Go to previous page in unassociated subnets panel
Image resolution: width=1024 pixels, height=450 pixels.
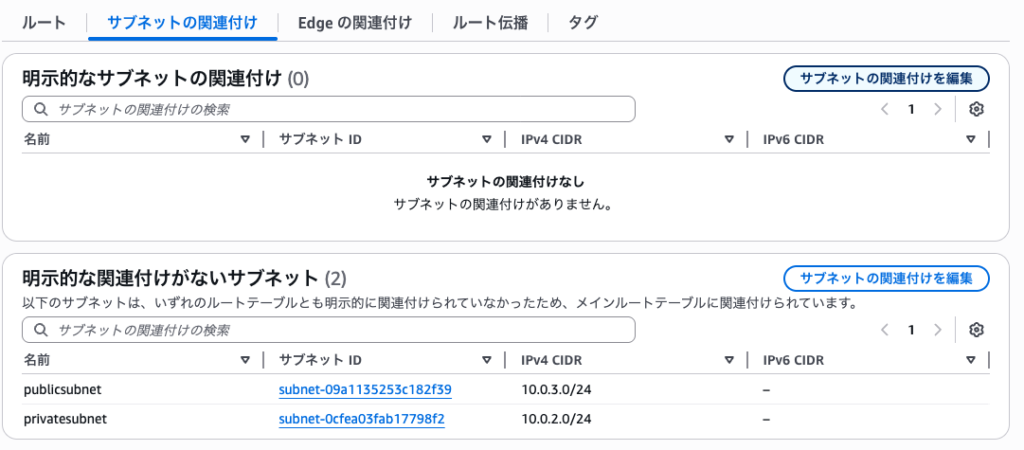[x=885, y=330]
